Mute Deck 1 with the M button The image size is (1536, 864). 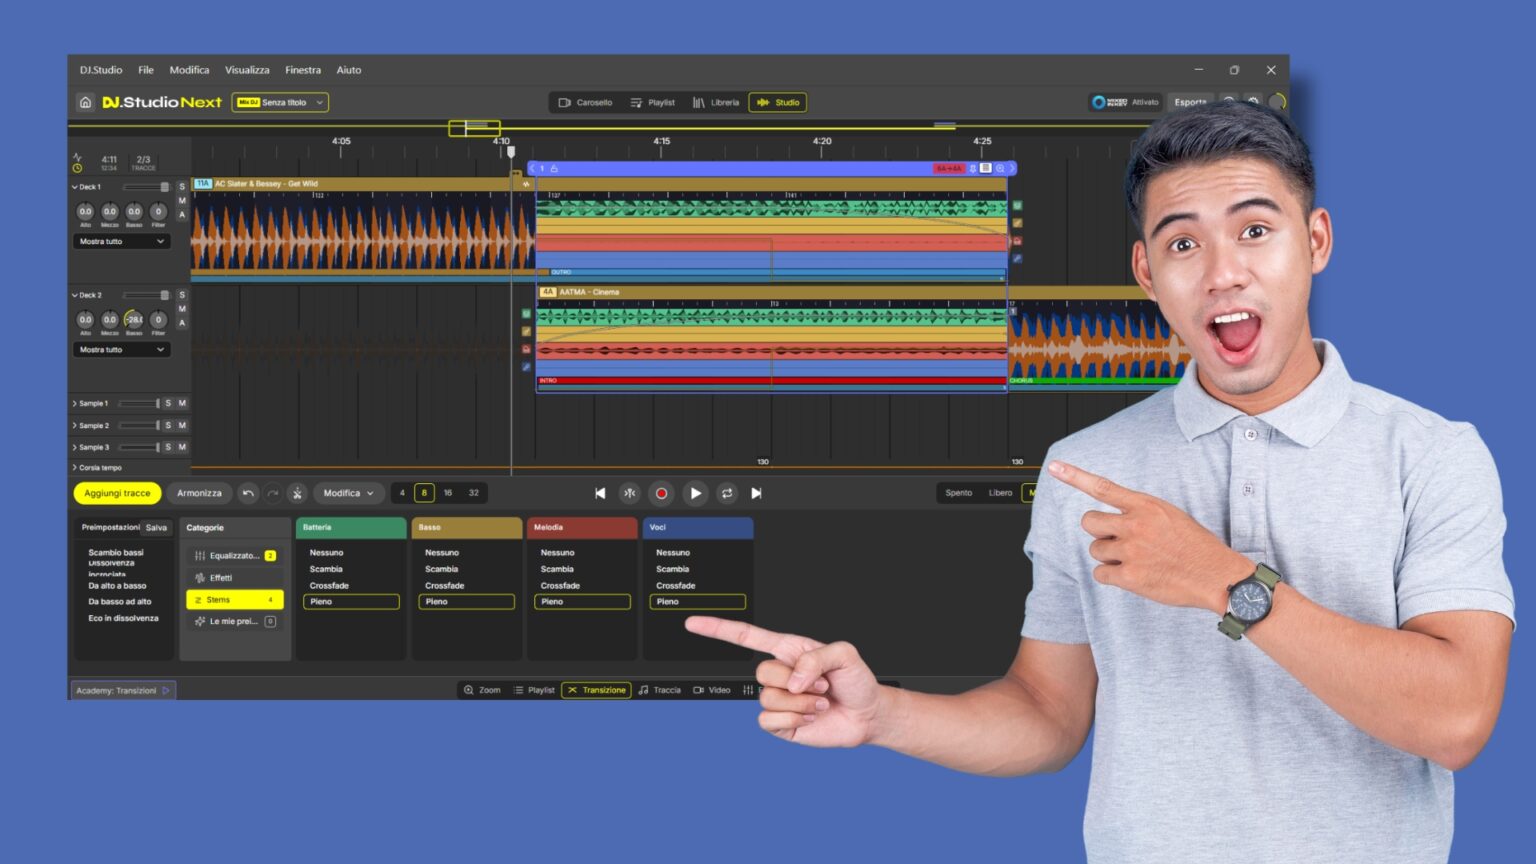click(182, 201)
